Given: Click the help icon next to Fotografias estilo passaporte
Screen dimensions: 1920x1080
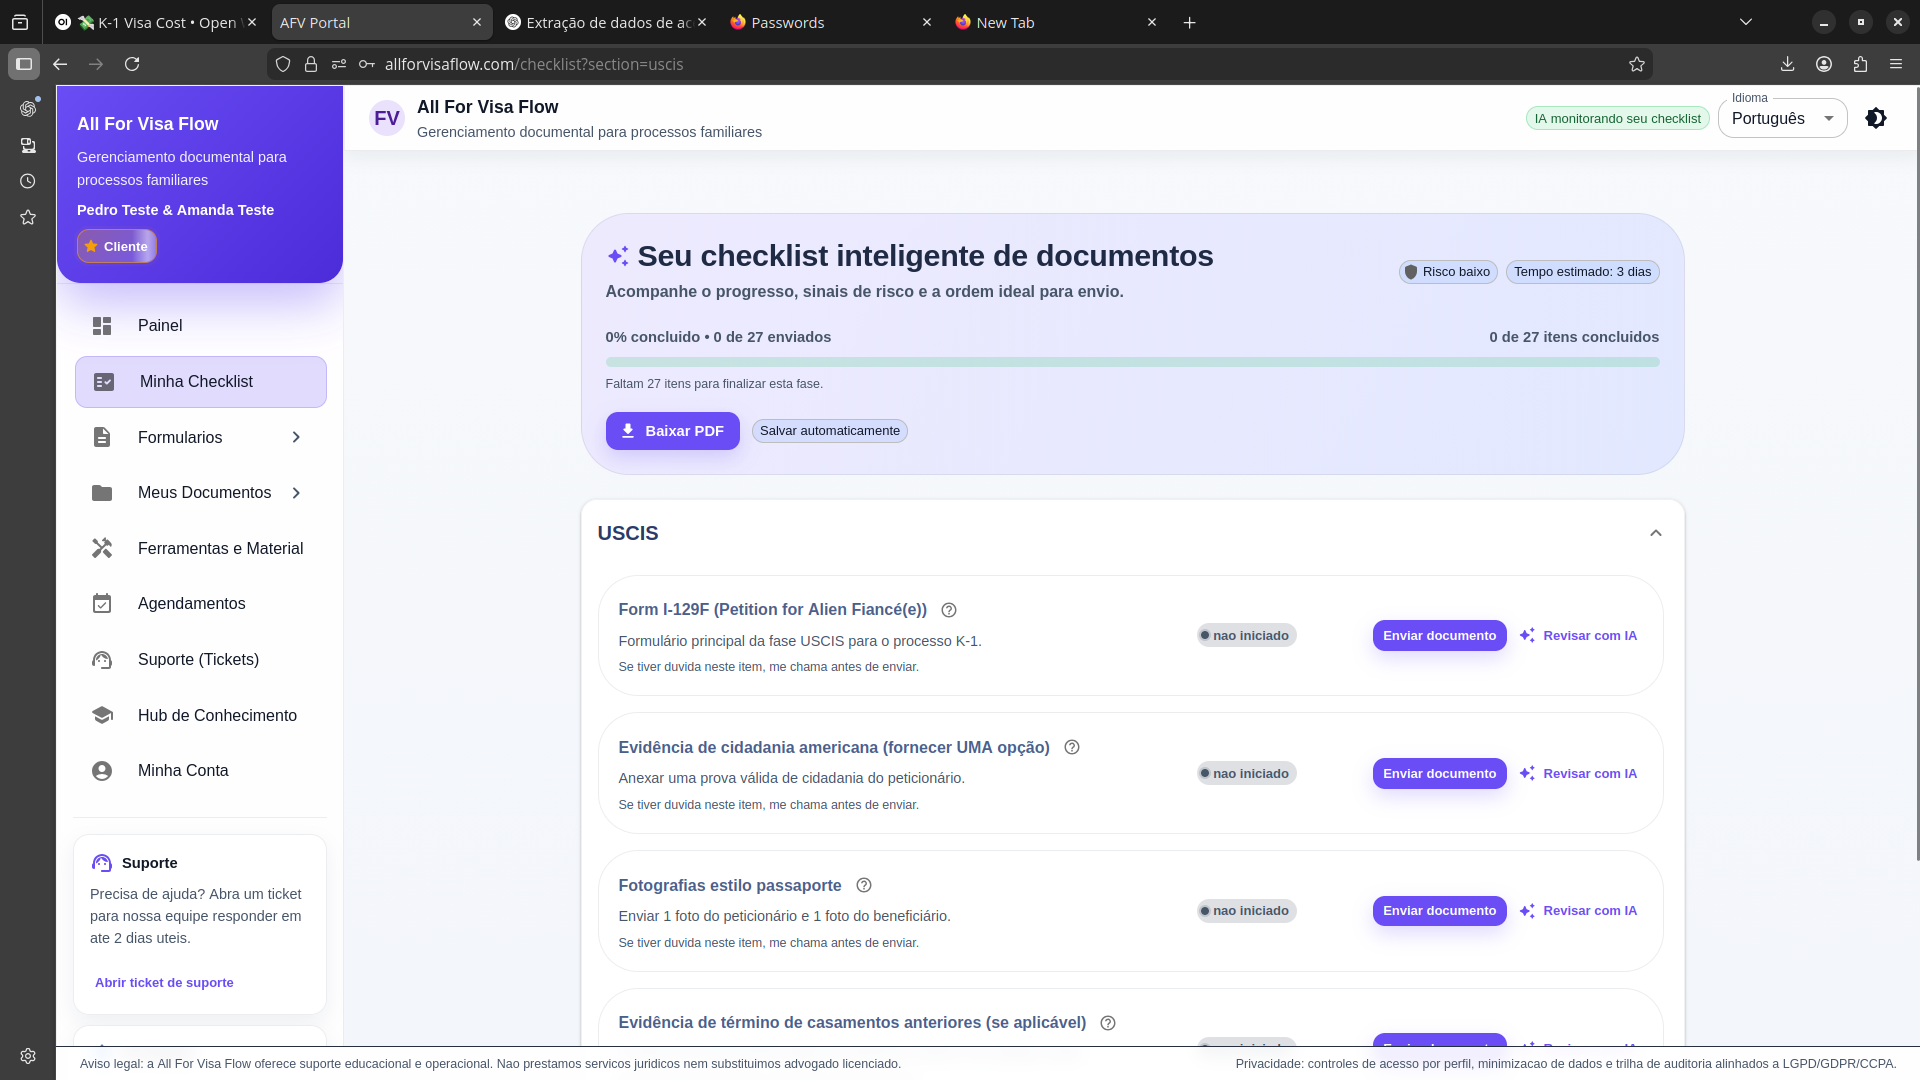Looking at the screenshot, I should (x=864, y=885).
